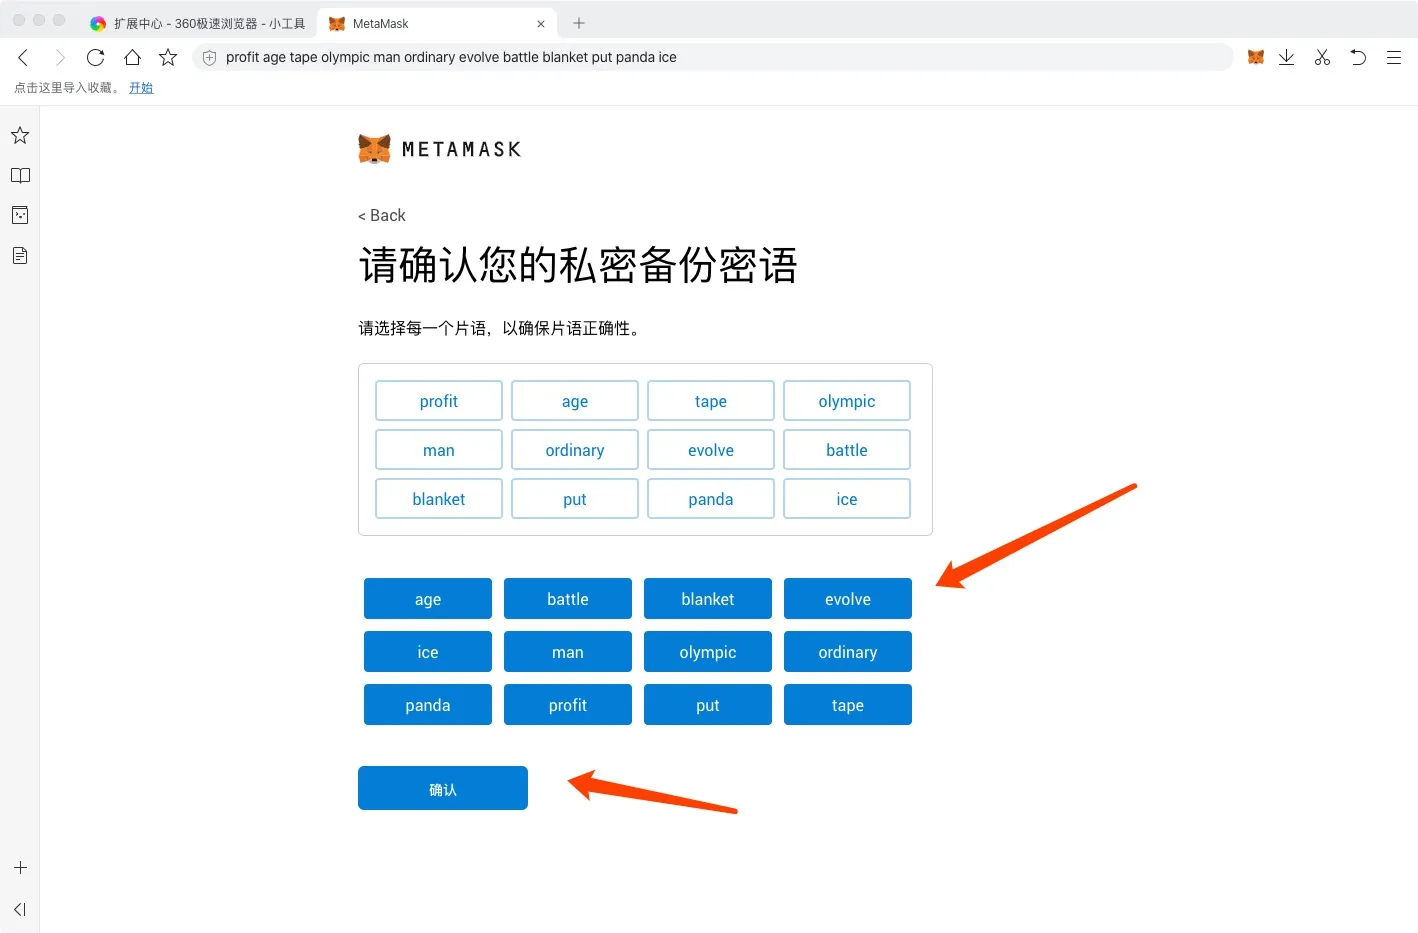Click the page refresh icon

95,57
